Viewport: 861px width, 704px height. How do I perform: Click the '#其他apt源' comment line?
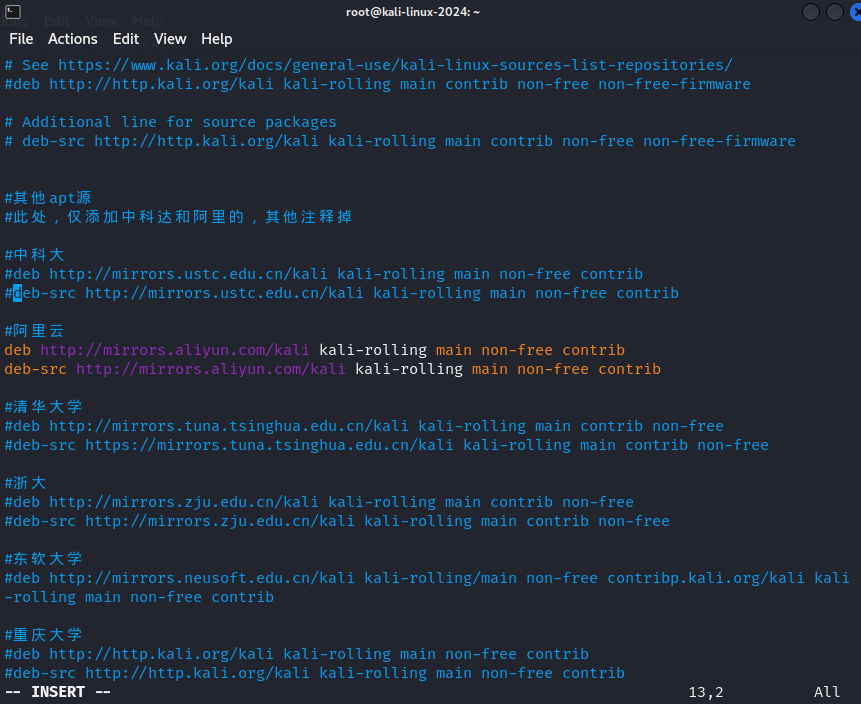click(x=48, y=198)
